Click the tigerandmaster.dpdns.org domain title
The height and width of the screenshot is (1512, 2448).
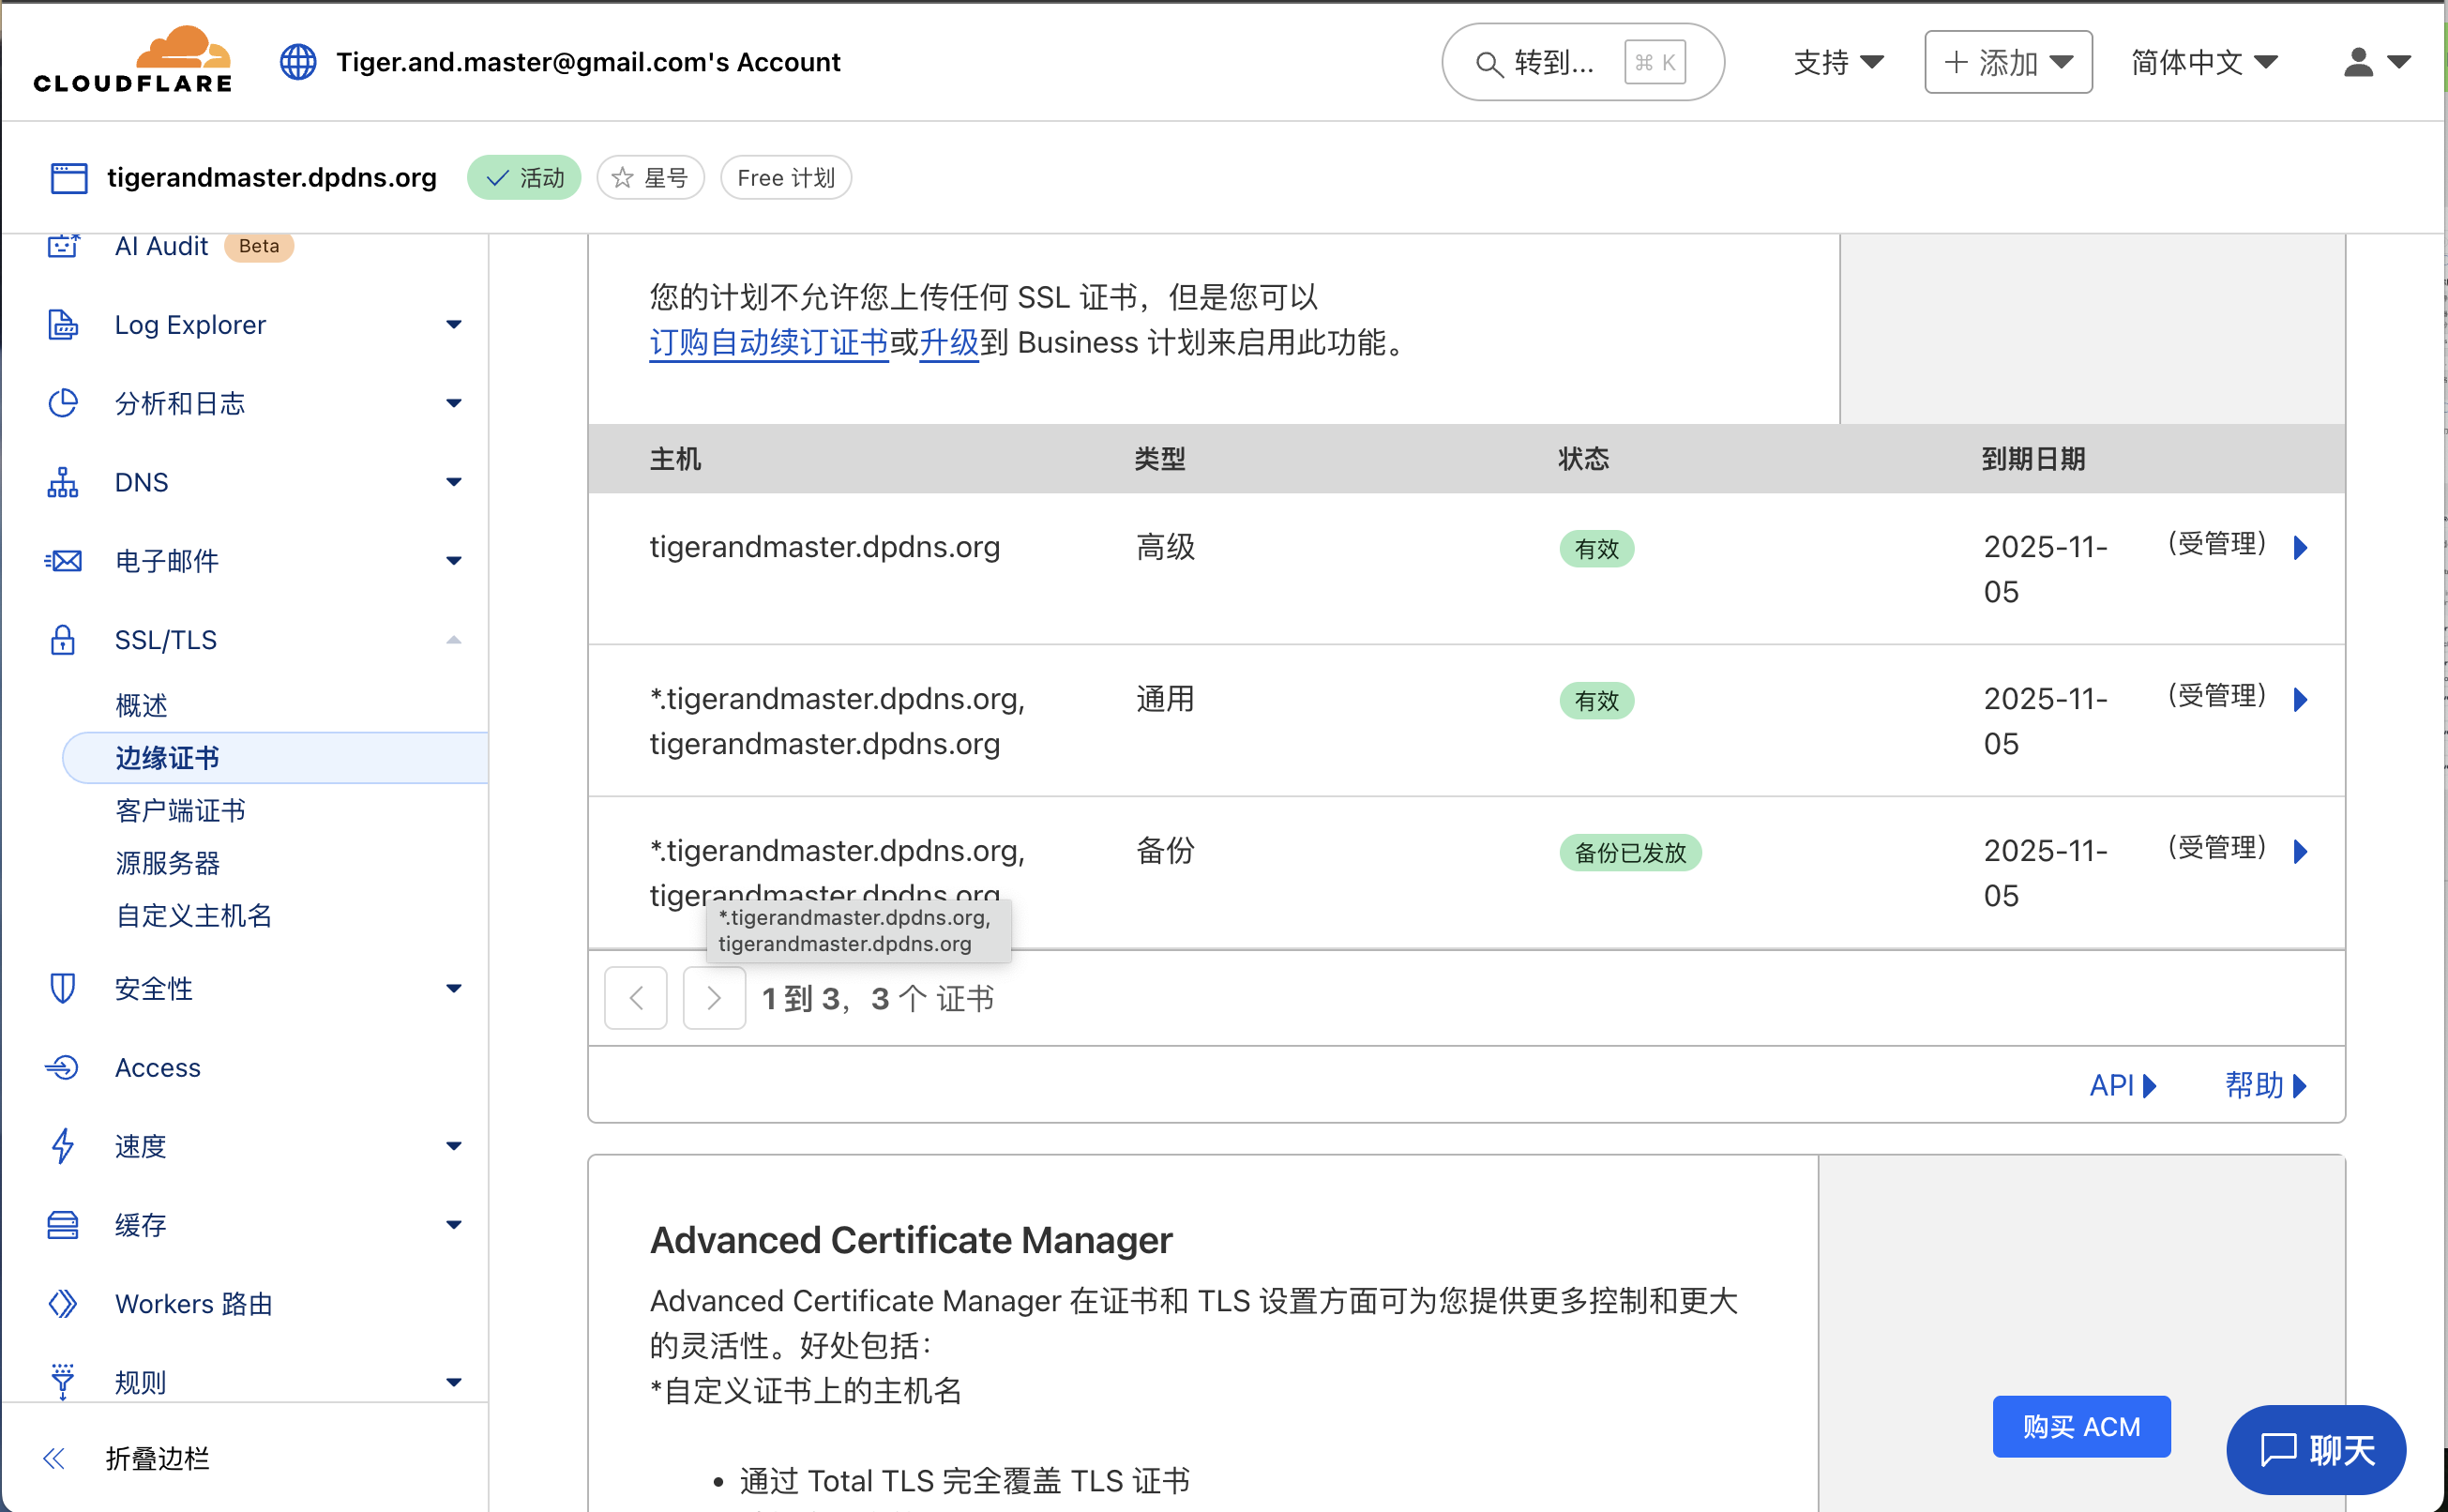pos(272,178)
